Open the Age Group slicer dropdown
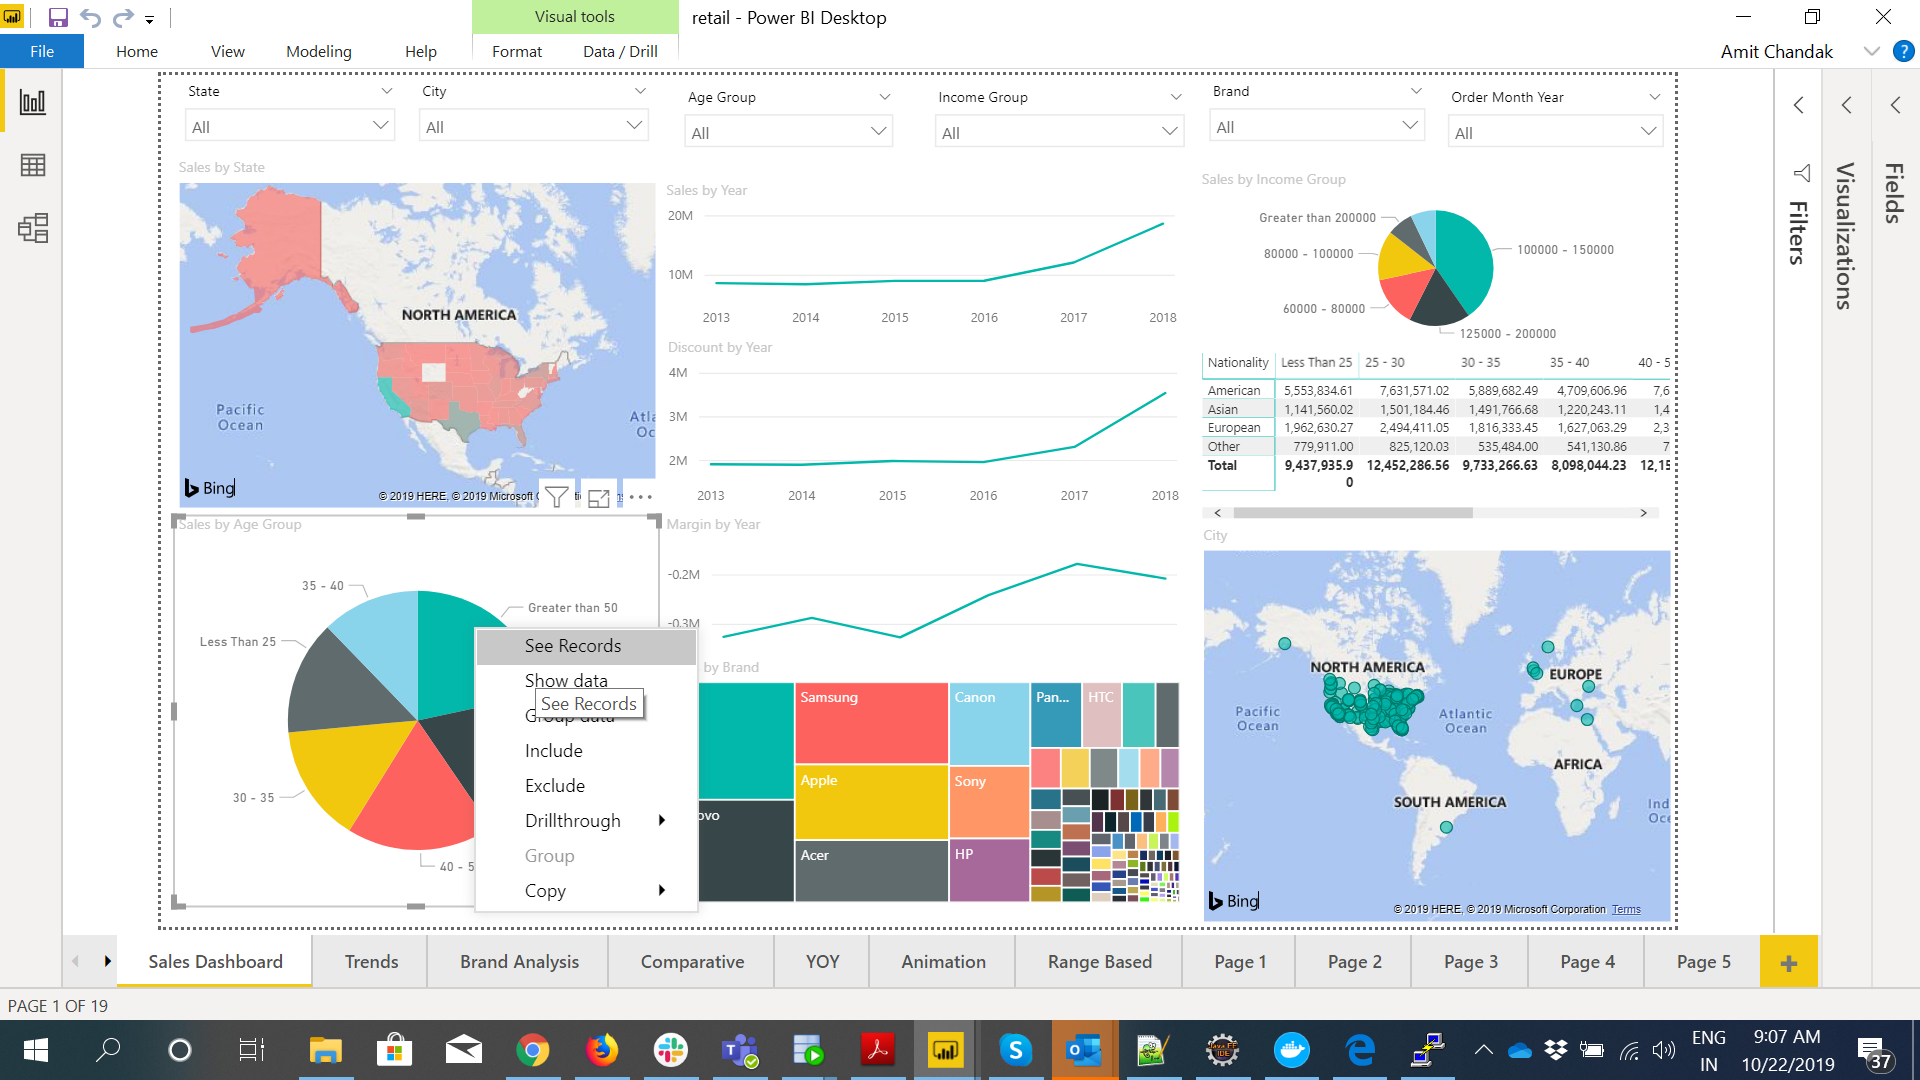This screenshot has width=1920, height=1080. [x=789, y=133]
